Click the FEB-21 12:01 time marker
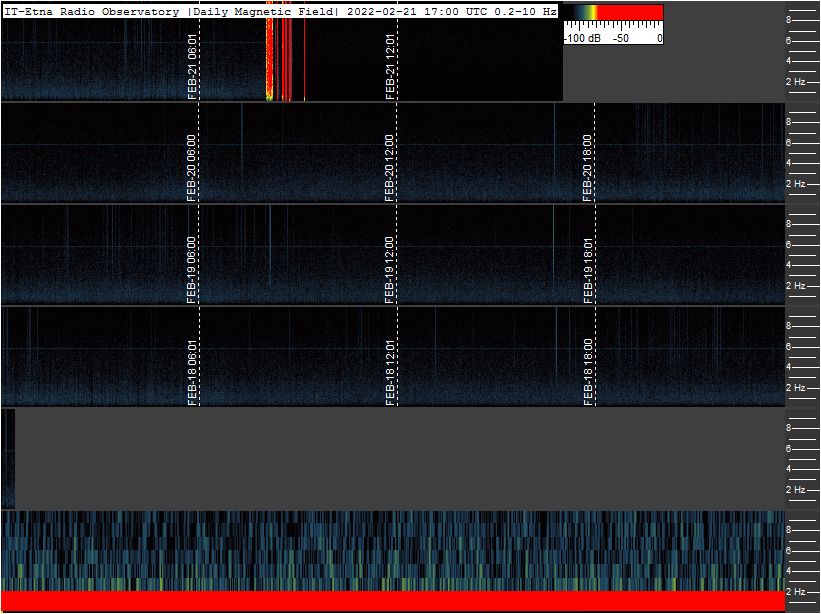The image size is (821, 614). pos(390,67)
